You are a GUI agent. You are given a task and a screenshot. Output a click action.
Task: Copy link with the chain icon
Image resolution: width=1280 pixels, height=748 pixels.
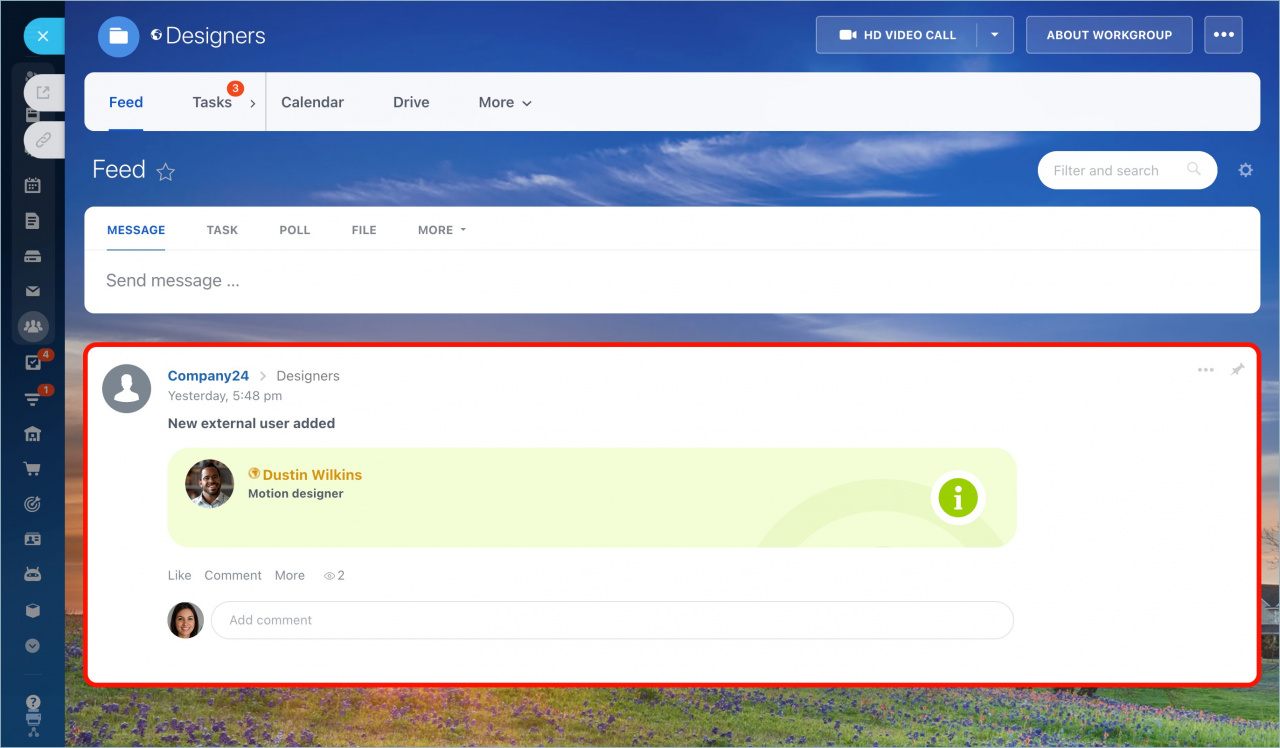43,140
